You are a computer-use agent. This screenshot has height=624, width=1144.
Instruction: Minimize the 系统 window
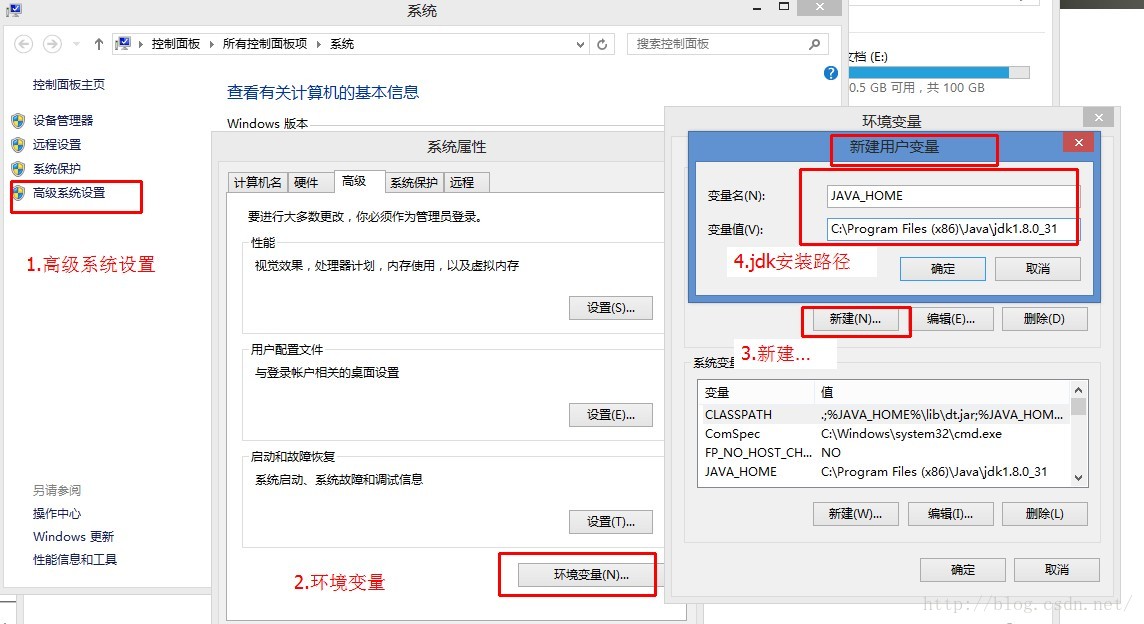pyautogui.click(x=757, y=8)
